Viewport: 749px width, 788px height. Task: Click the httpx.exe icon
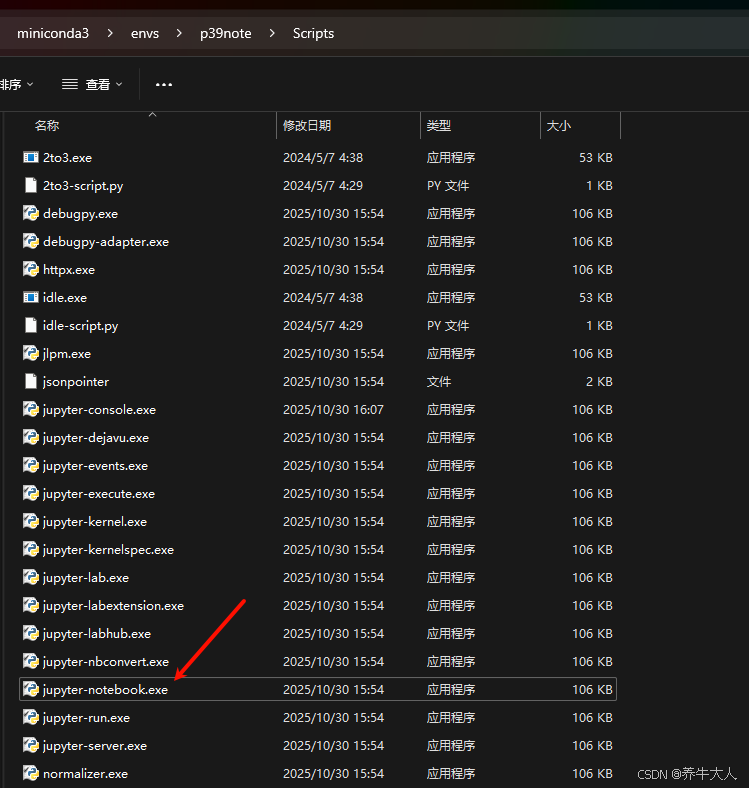coord(31,270)
